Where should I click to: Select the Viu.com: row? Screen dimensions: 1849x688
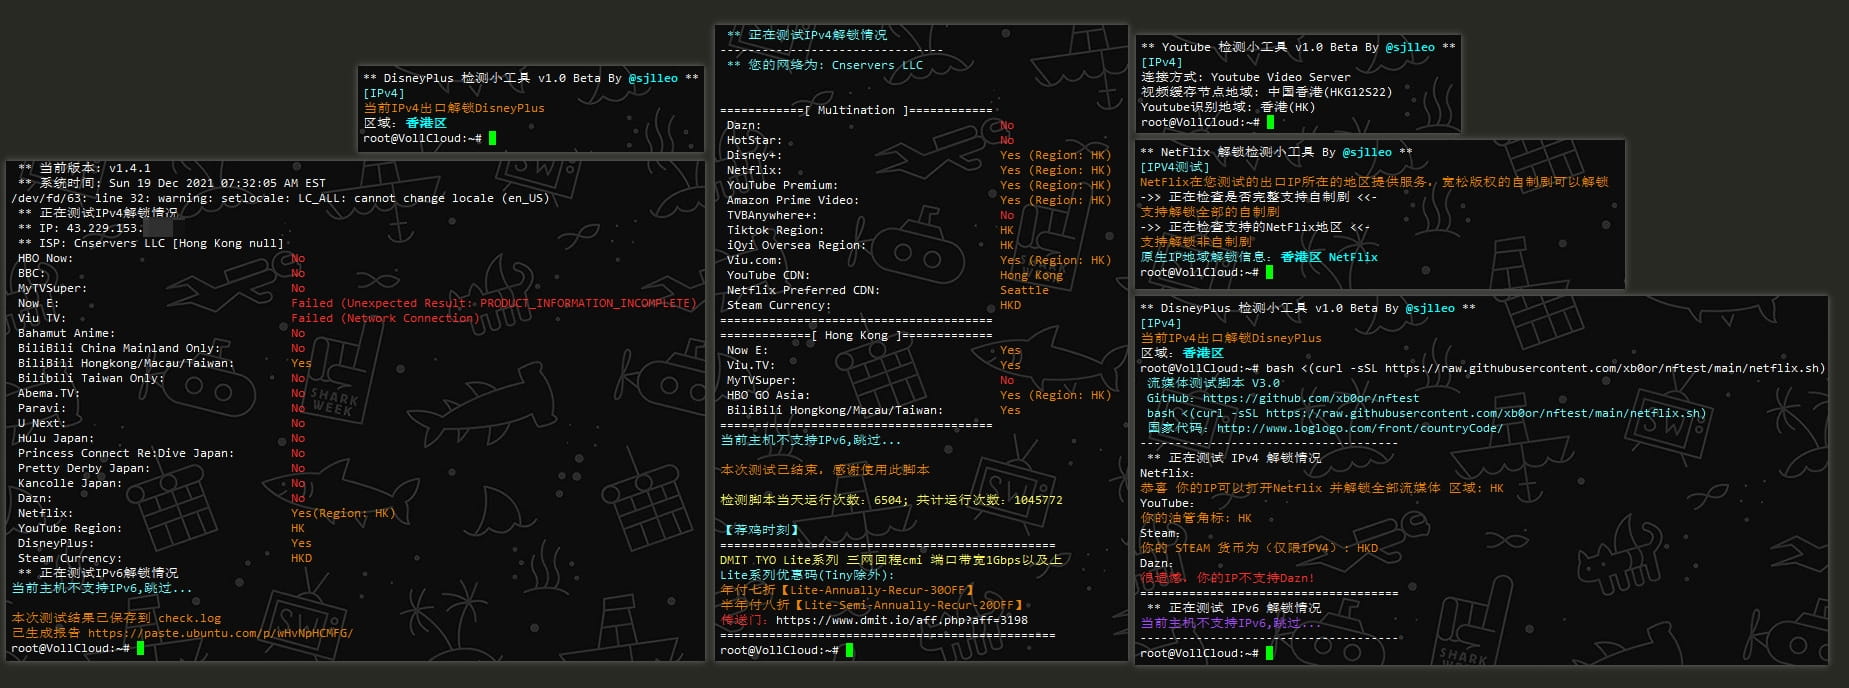point(919,260)
